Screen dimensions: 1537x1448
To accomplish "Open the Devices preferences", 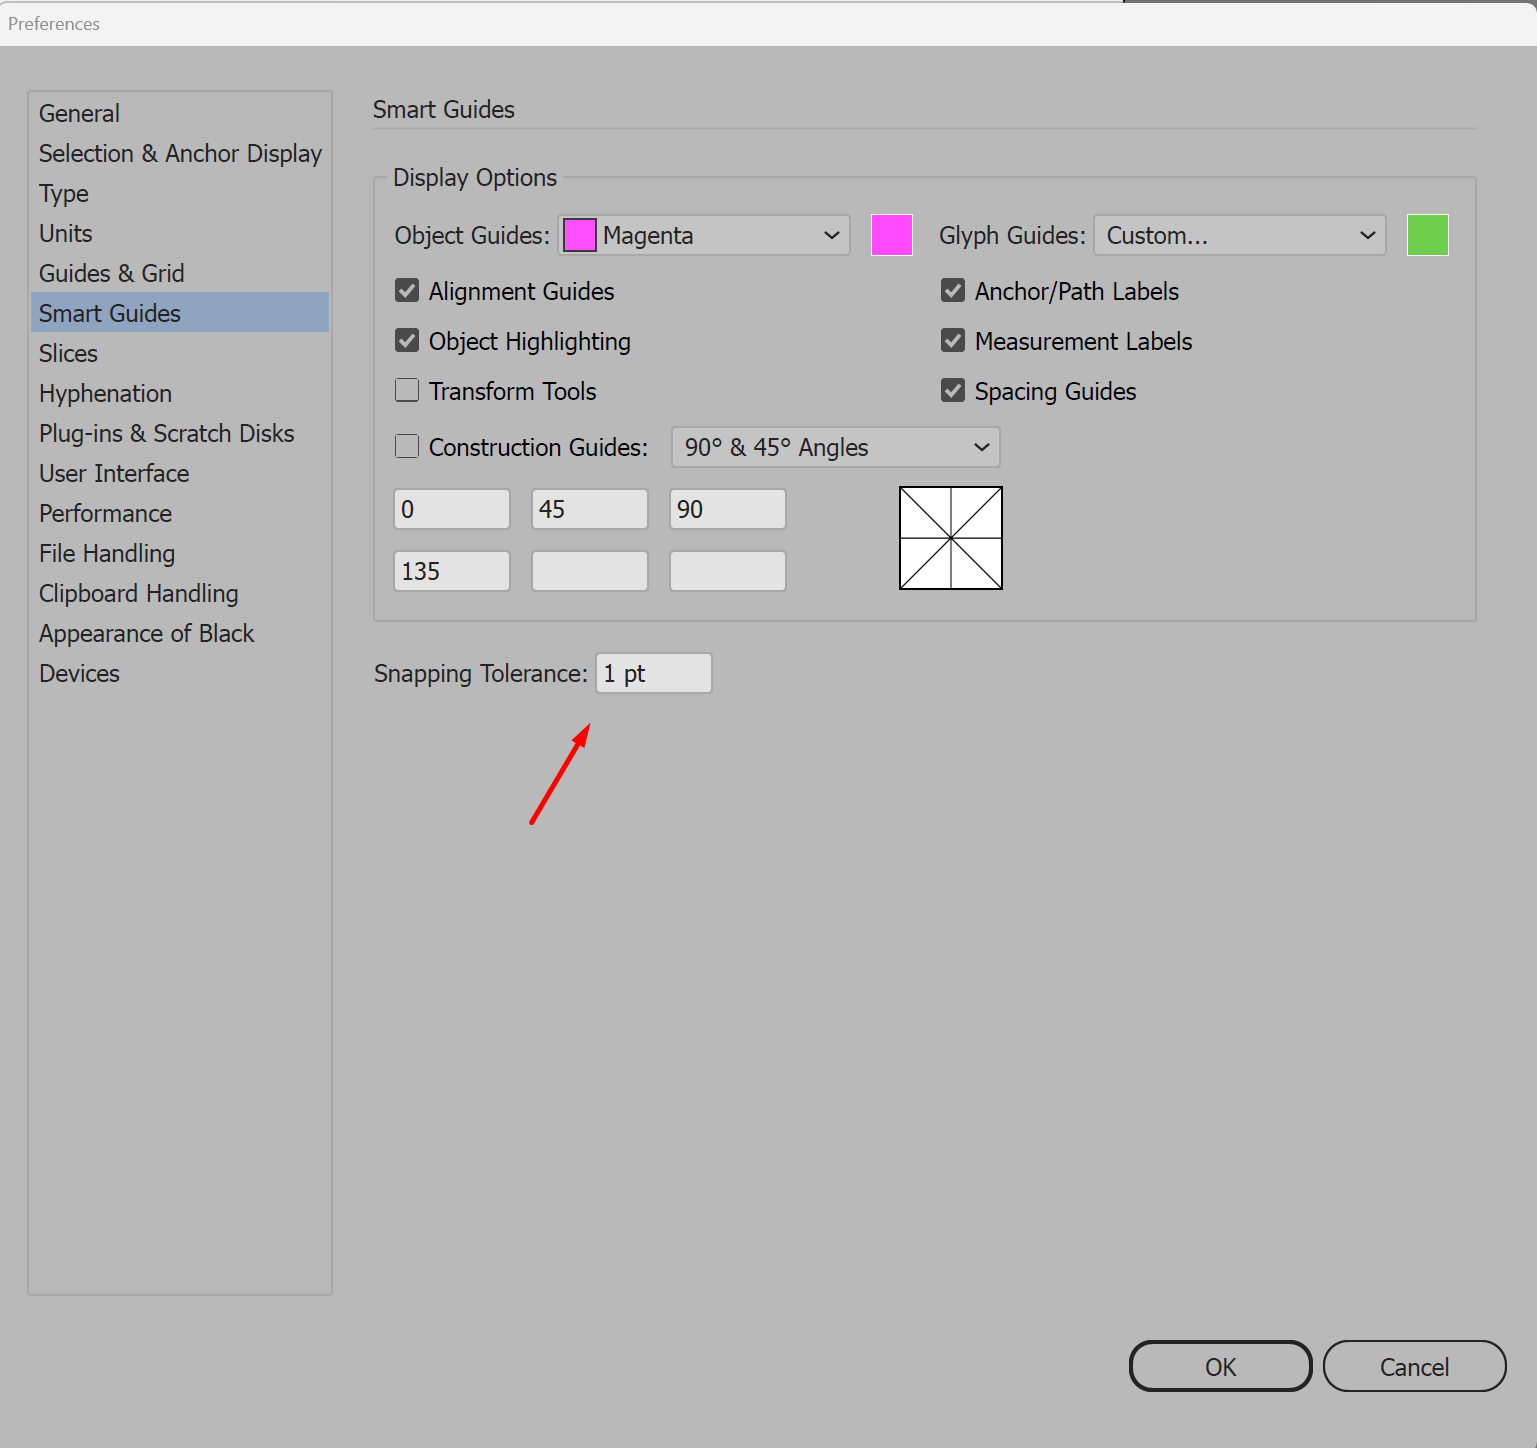I will pos(180,673).
